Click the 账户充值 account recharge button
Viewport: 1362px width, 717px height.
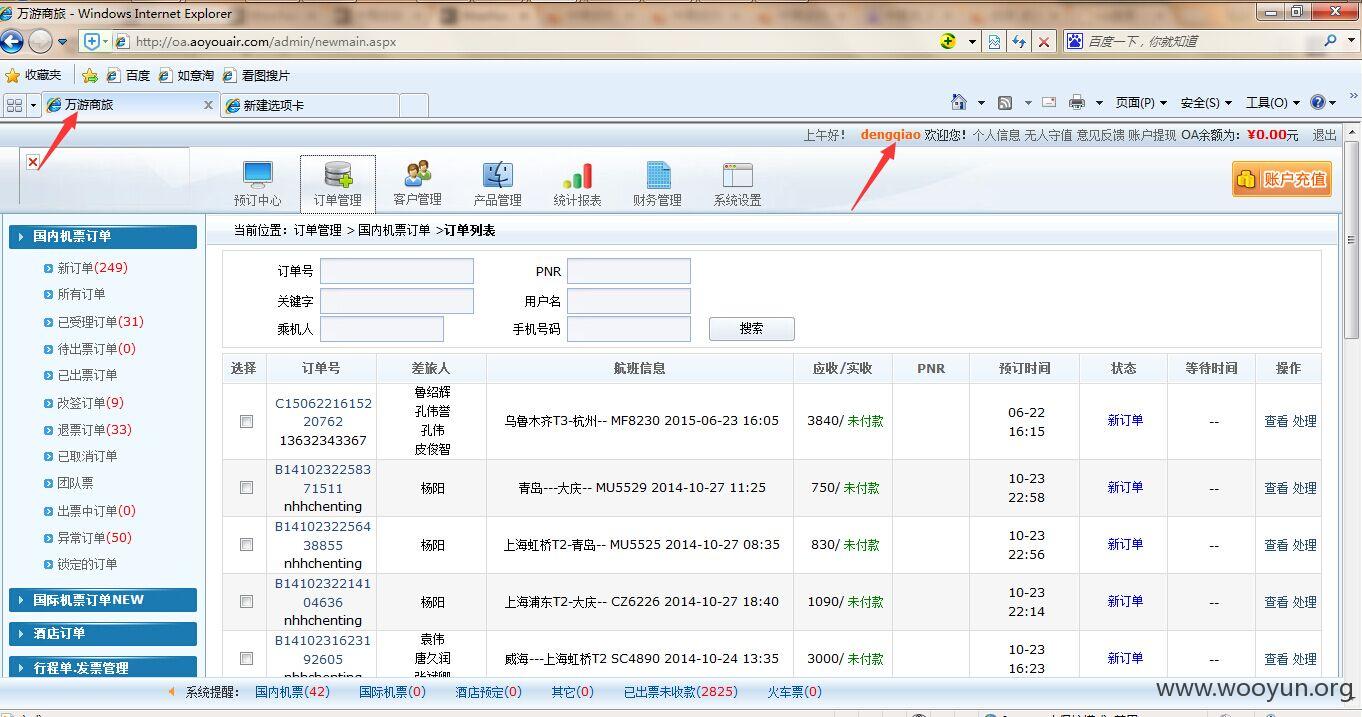(1282, 179)
